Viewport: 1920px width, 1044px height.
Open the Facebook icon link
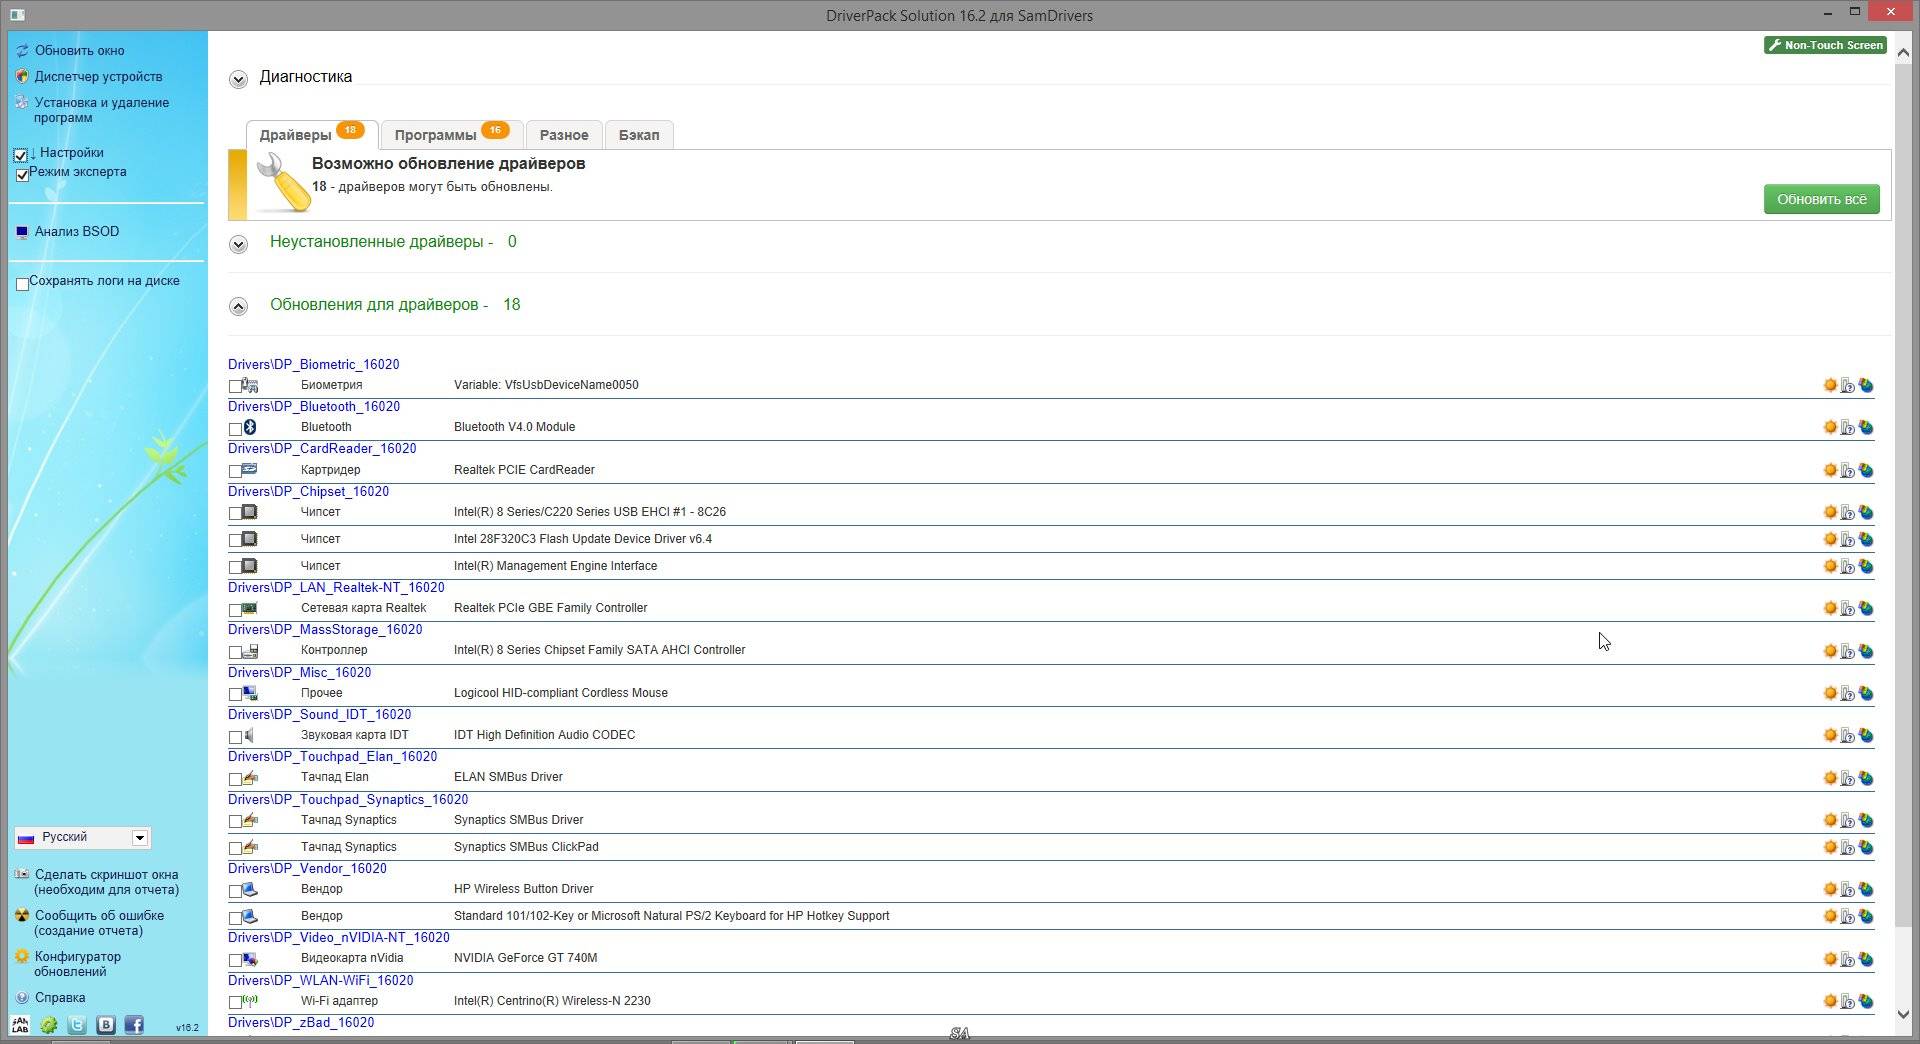(x=134, y=1025)
